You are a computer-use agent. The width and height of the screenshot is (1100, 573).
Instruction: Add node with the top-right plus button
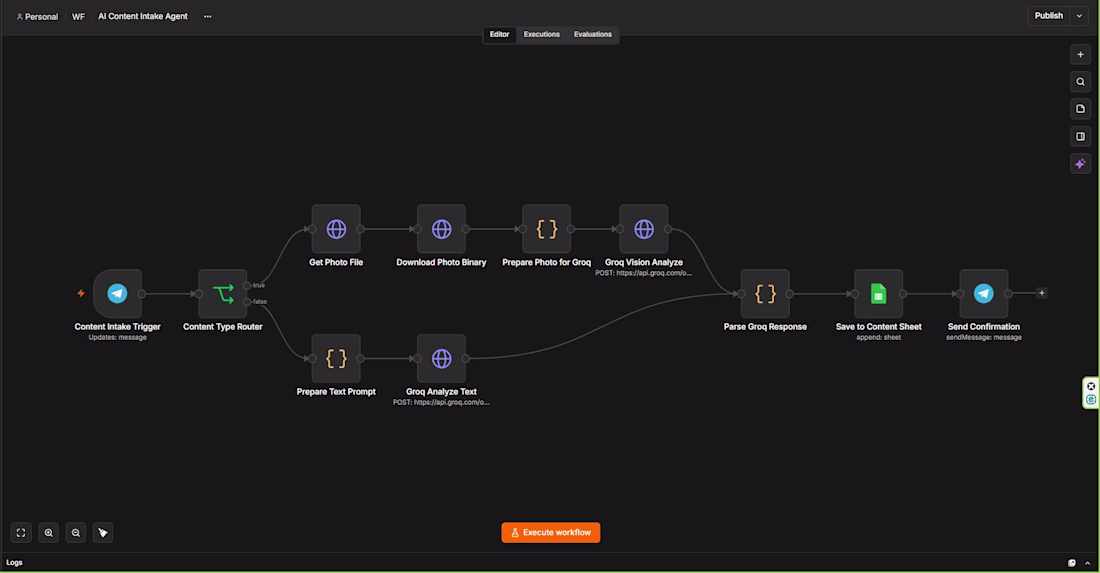1080,55
